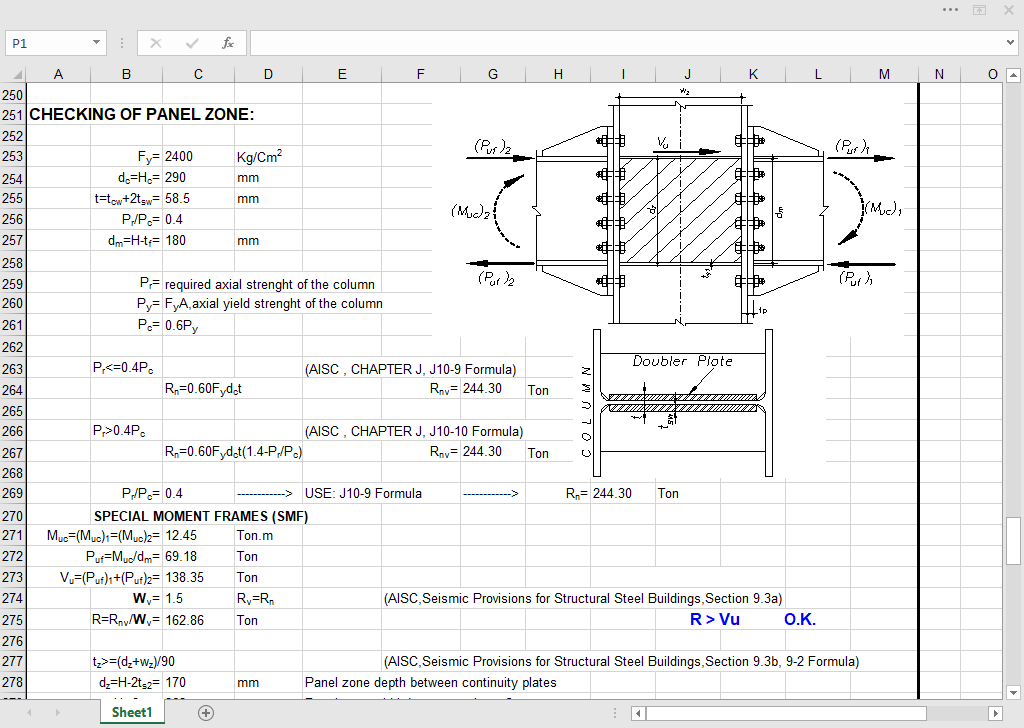Open the ribbon display options icon
The width and height of the screenshot is (1024, 728).
980,10
